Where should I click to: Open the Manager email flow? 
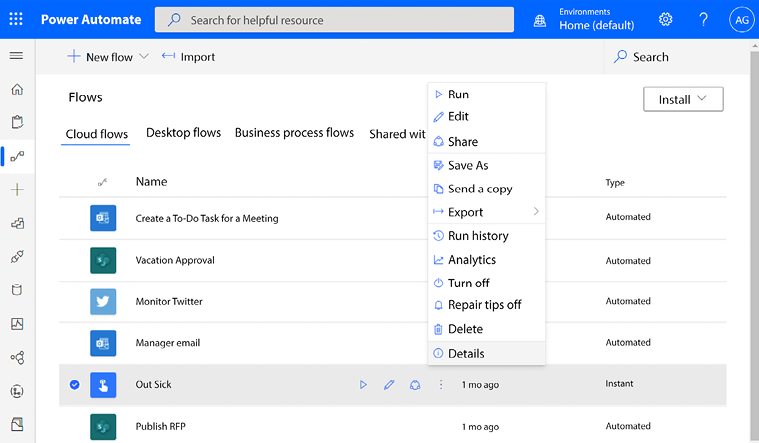tap(167, 343)
